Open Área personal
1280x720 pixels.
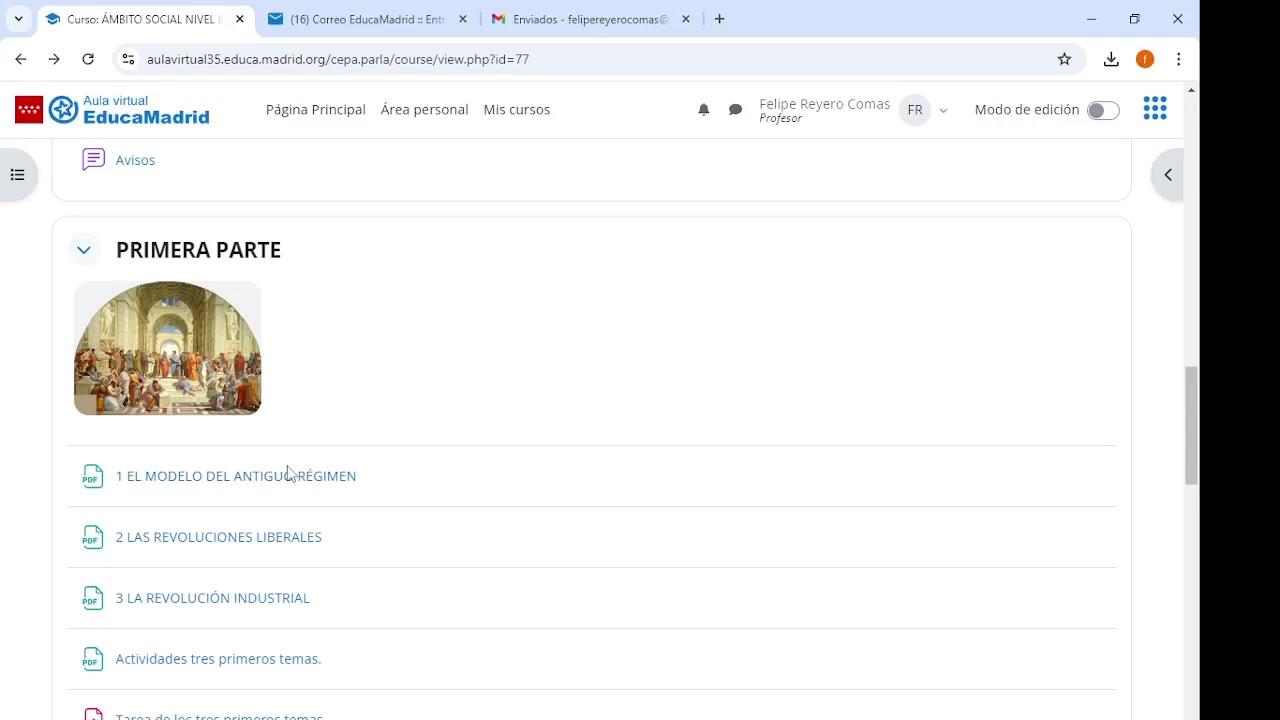(x=424, y=110)
